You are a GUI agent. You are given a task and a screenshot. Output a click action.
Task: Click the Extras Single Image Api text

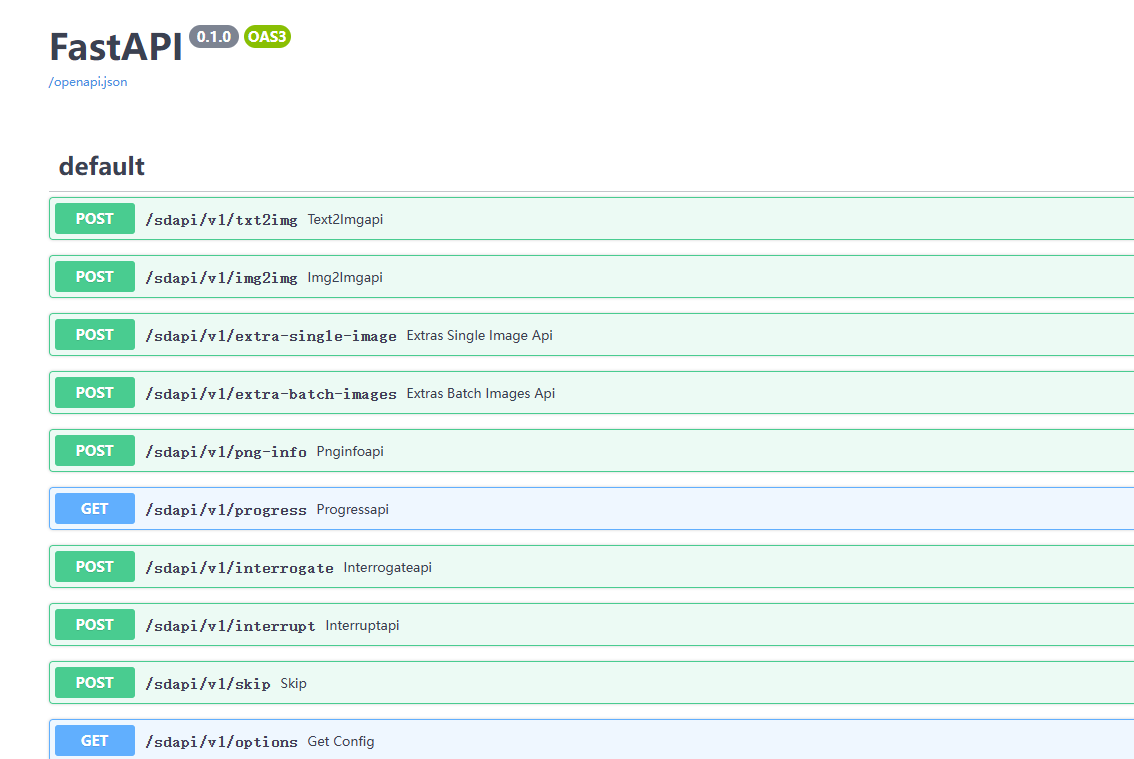point(479,335)
